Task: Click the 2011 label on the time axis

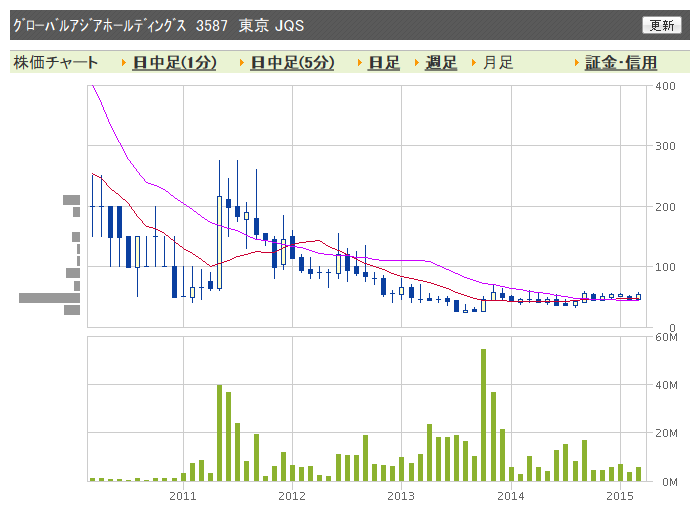Action: (x=183, y=496)
